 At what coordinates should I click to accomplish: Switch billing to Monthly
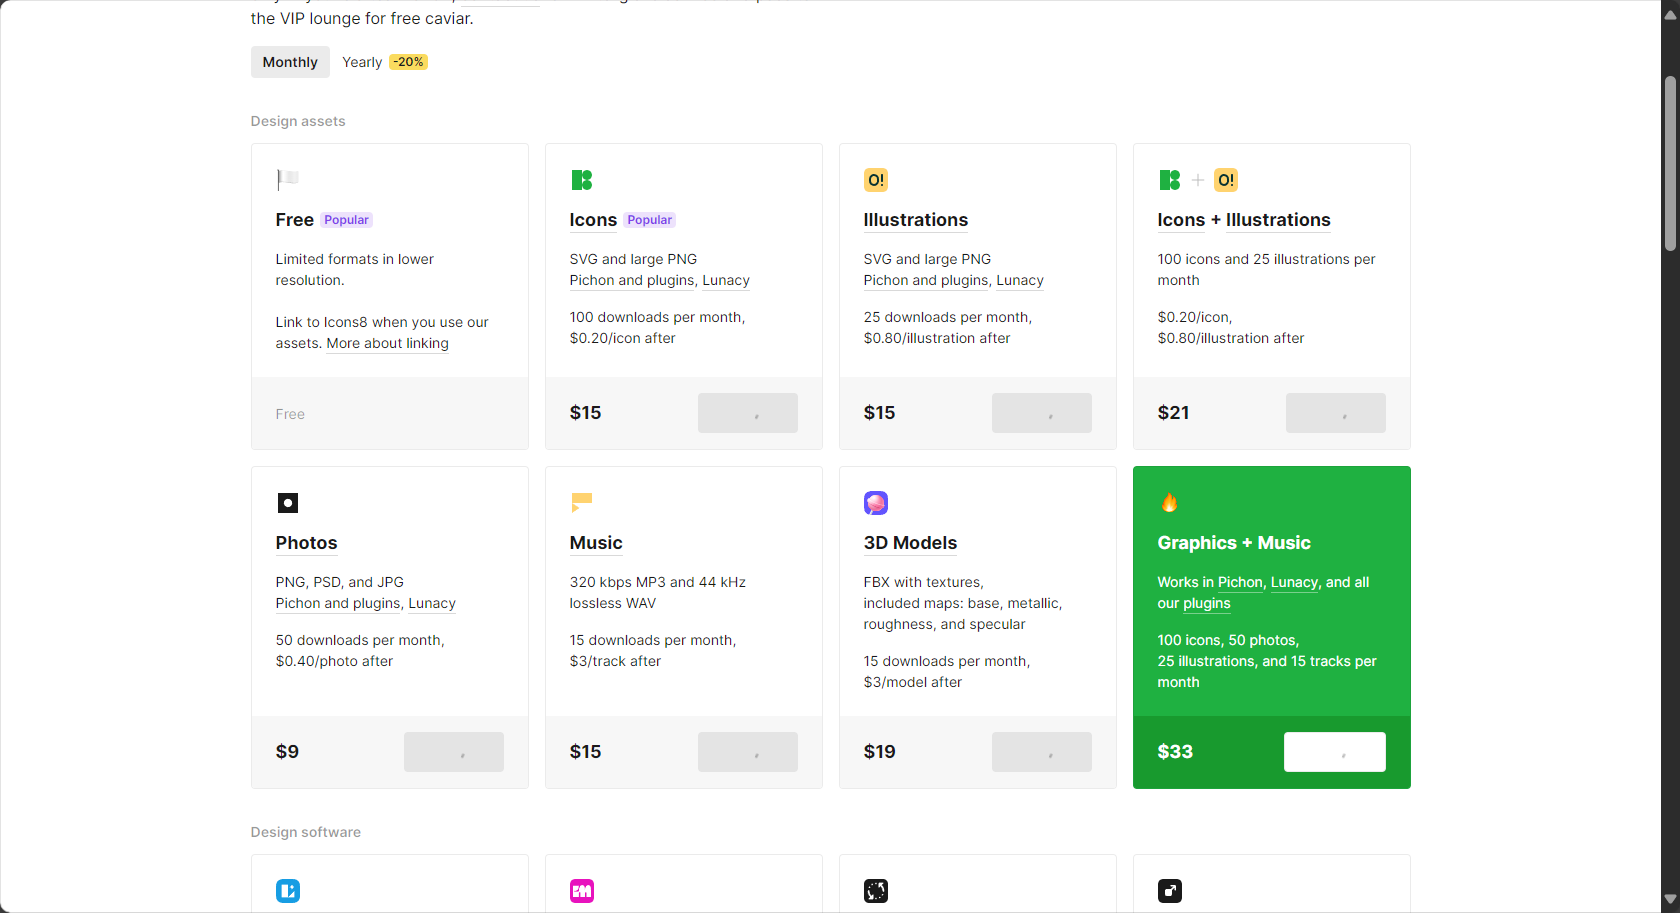click(x=290, y=62)
